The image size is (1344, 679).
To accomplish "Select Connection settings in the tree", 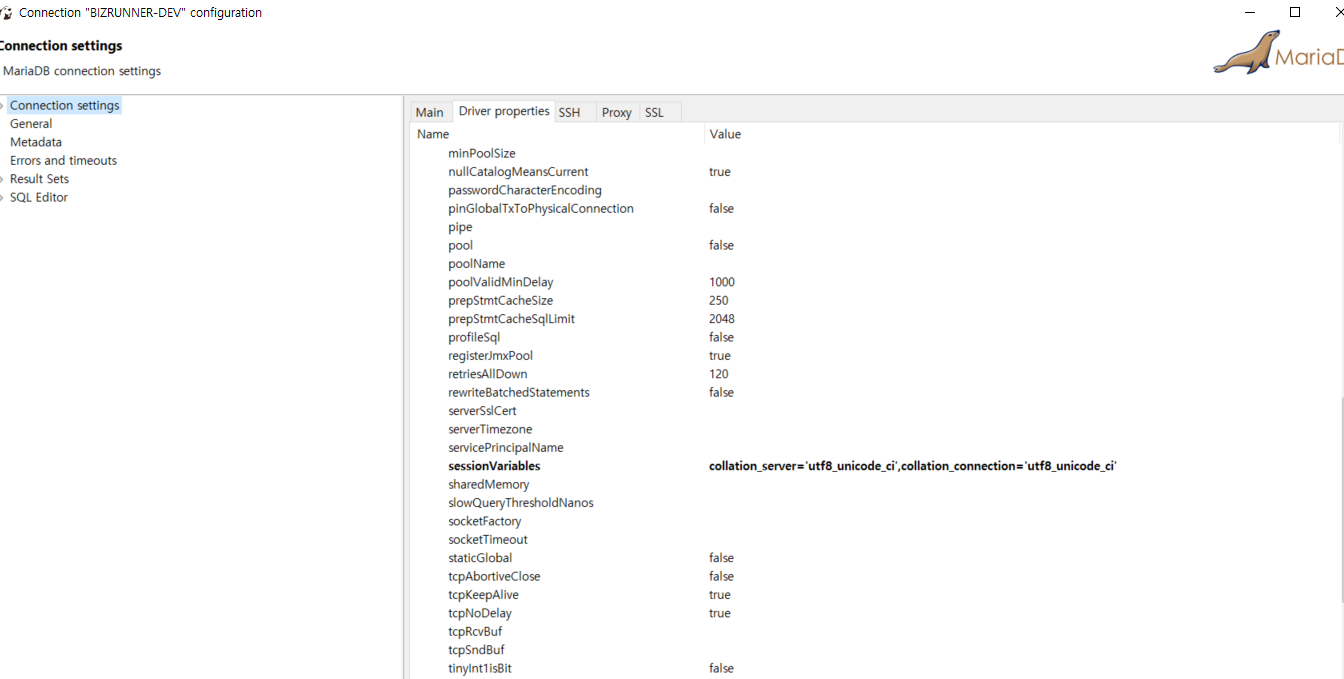I will pyautogui.click(x=64, y=105).
